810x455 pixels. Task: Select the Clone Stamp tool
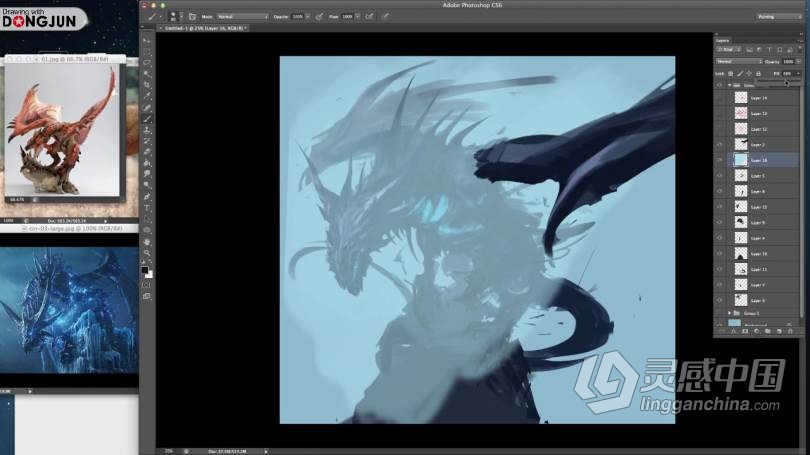tap(147, 130)
